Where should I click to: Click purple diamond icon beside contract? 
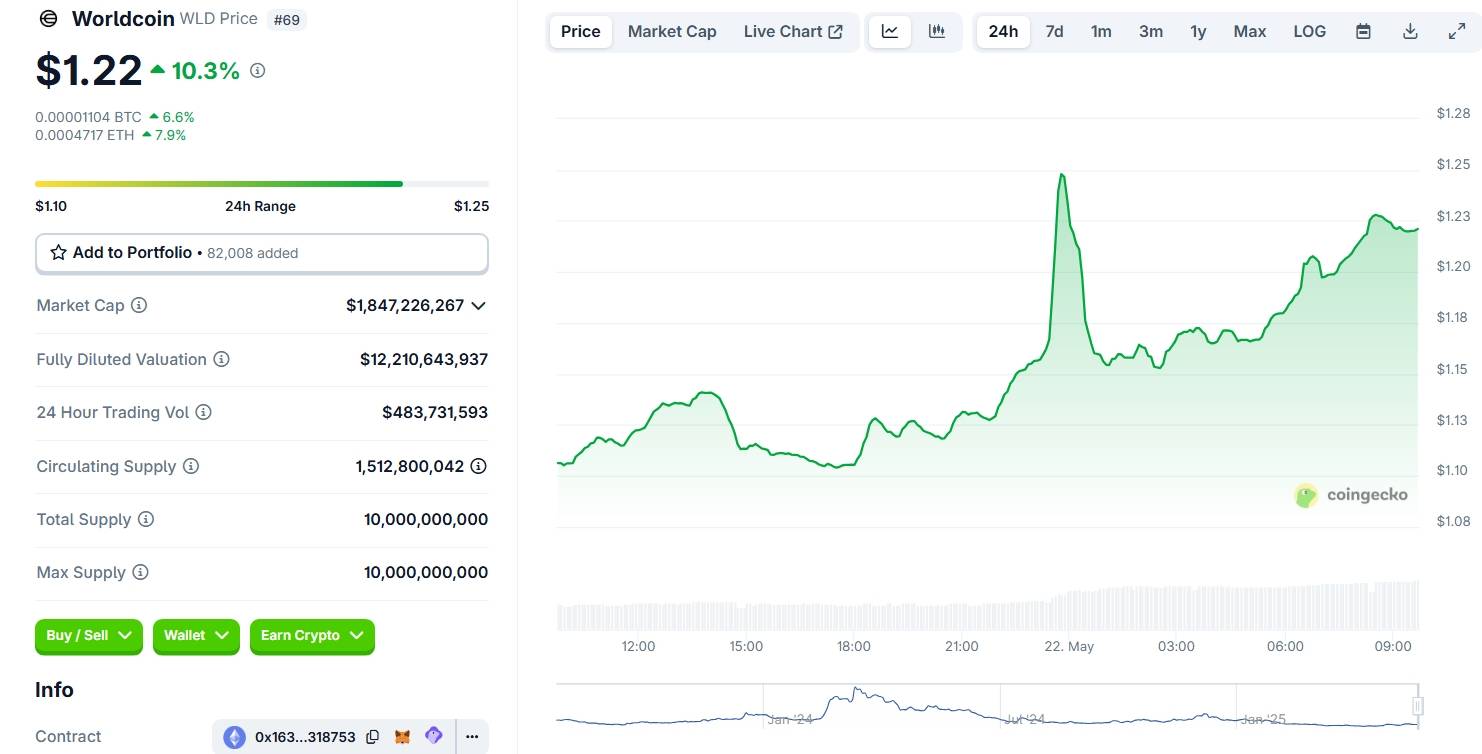tap(433, 736)
